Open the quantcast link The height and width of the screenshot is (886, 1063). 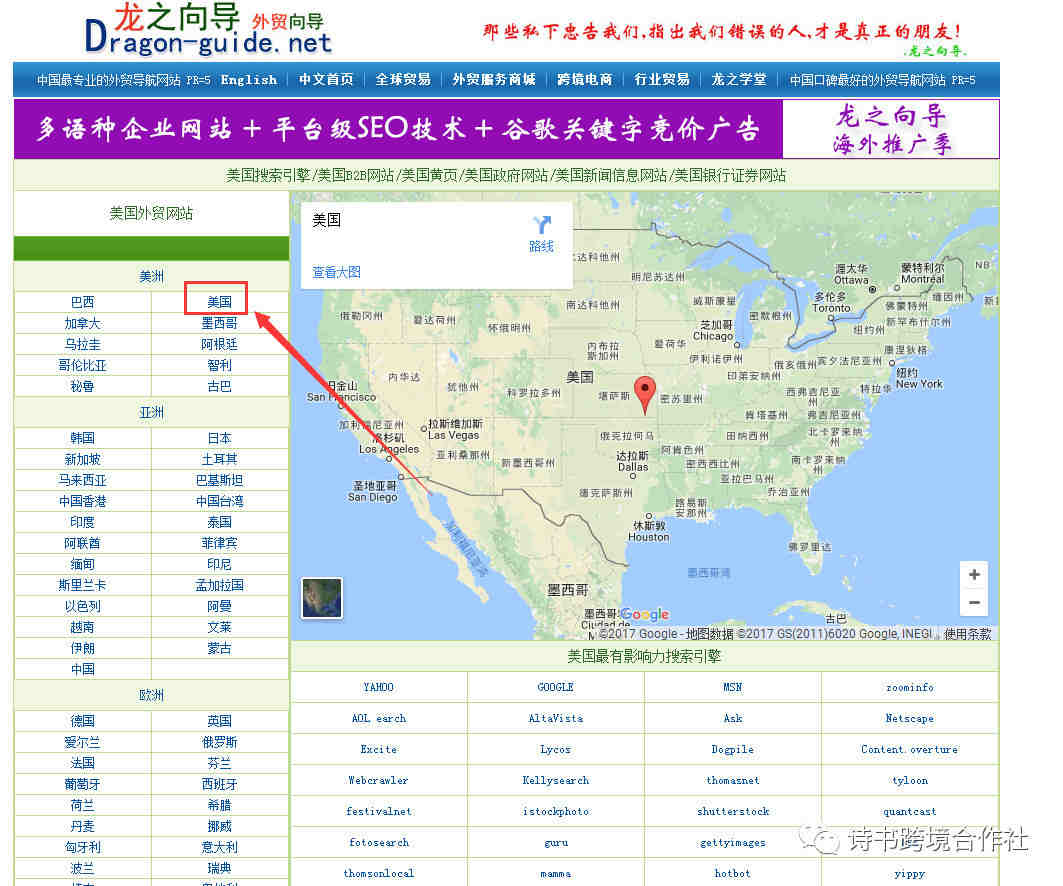[x=910, y=811]
